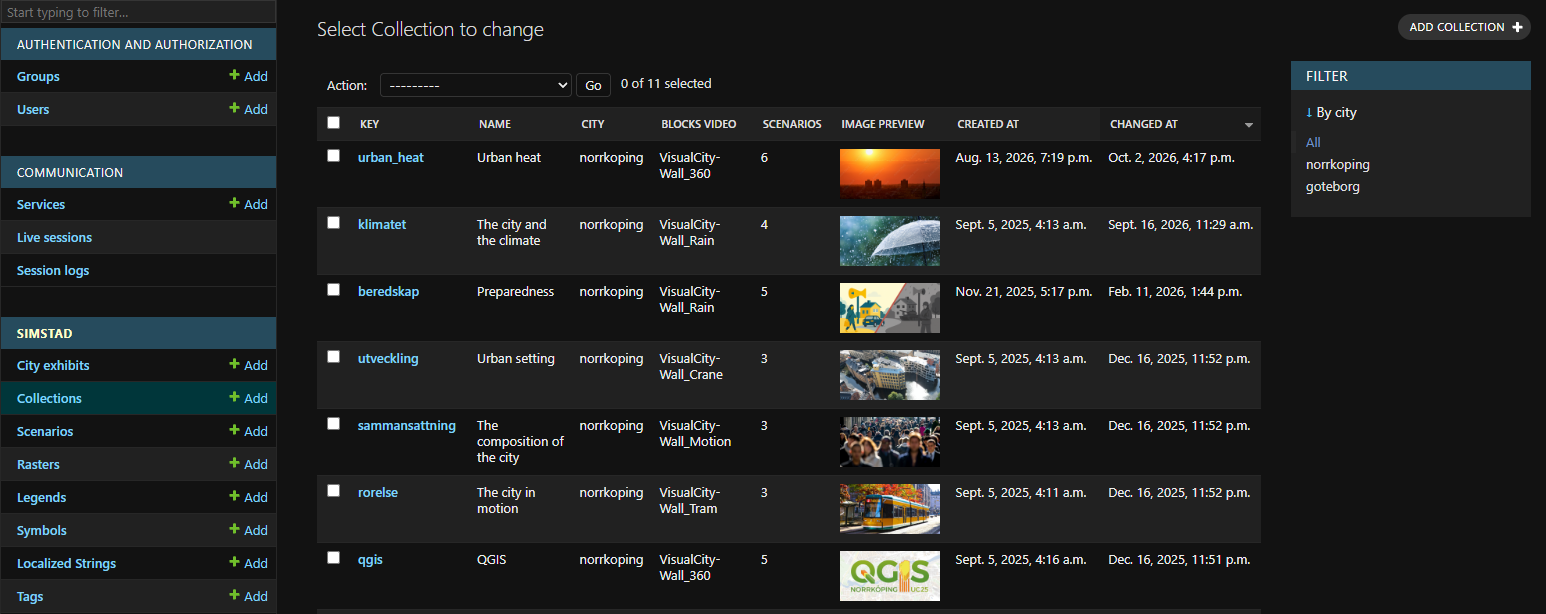
Task: Click the crowd of people thumbnail
Action: point(890,442)
